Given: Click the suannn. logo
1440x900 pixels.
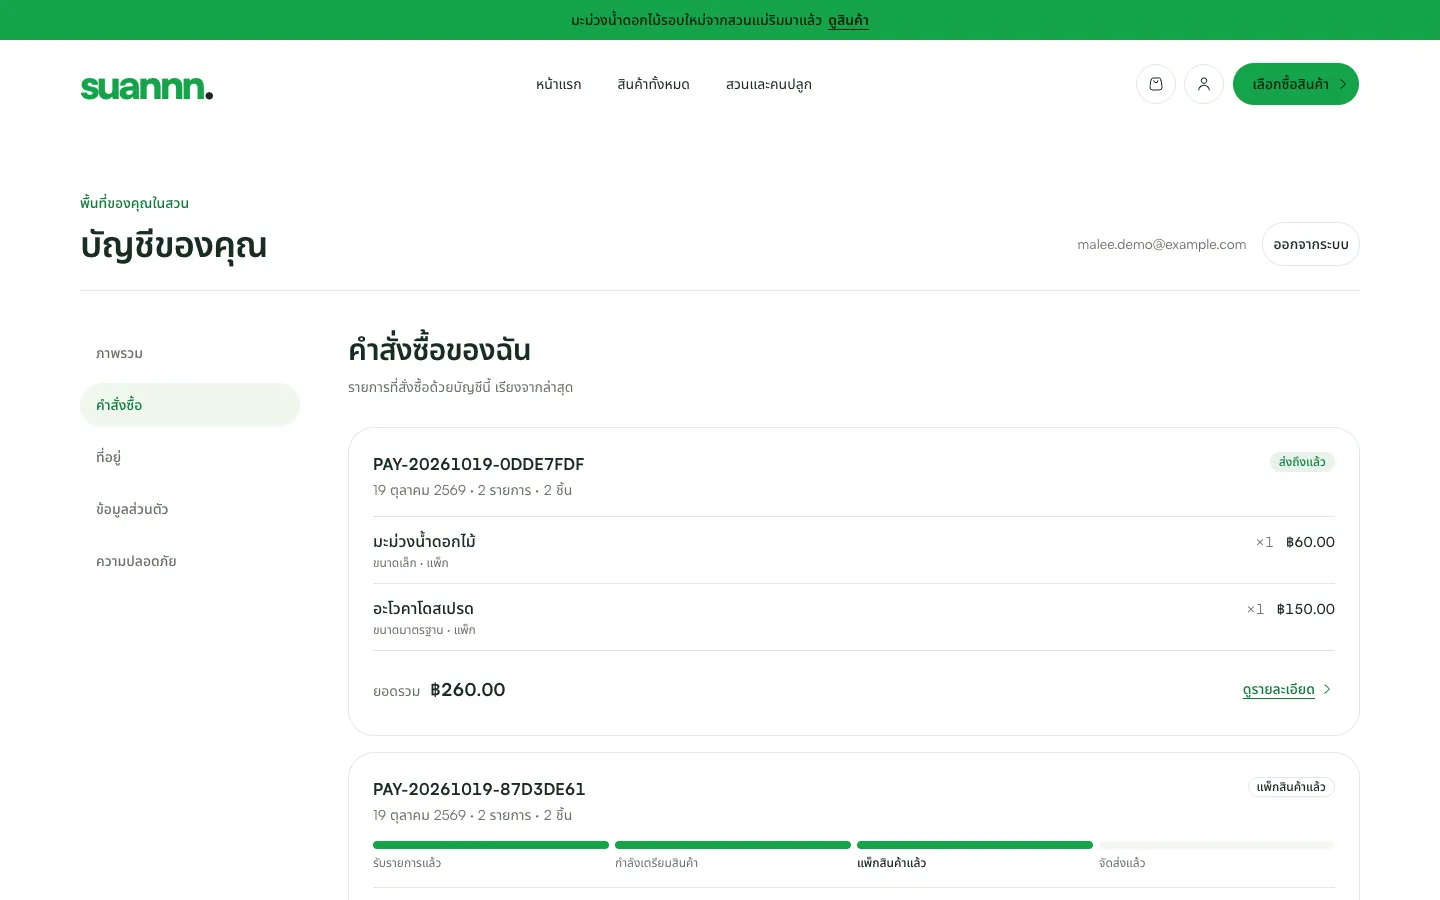Looking at the screenshot, I should (x=147, y=87).
